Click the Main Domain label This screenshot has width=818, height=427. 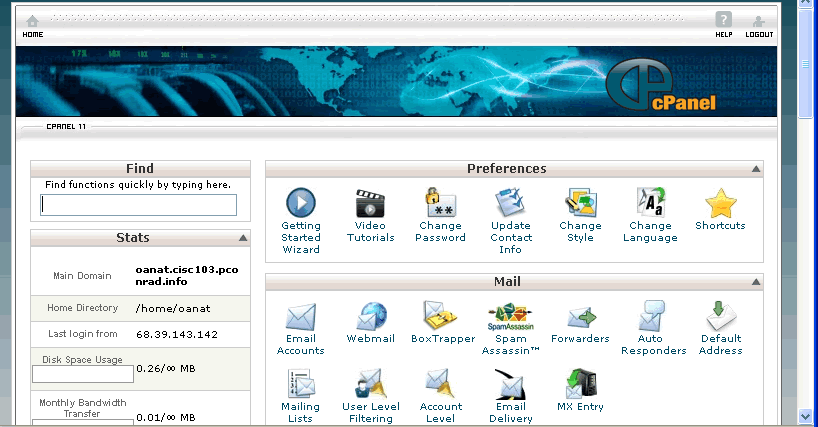[x=82, y=276]
